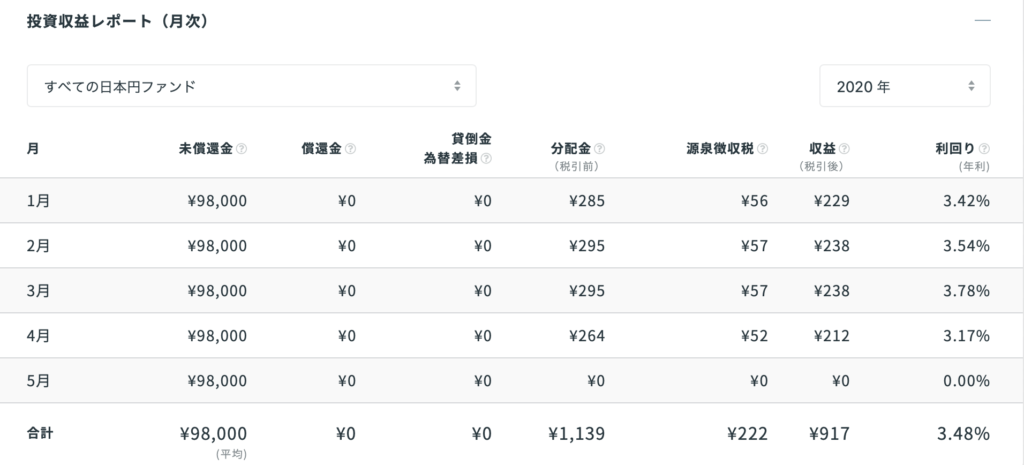Select the 3月 row
The image size is (1024, 465).
pyautogui.click(x=512, y=291)
